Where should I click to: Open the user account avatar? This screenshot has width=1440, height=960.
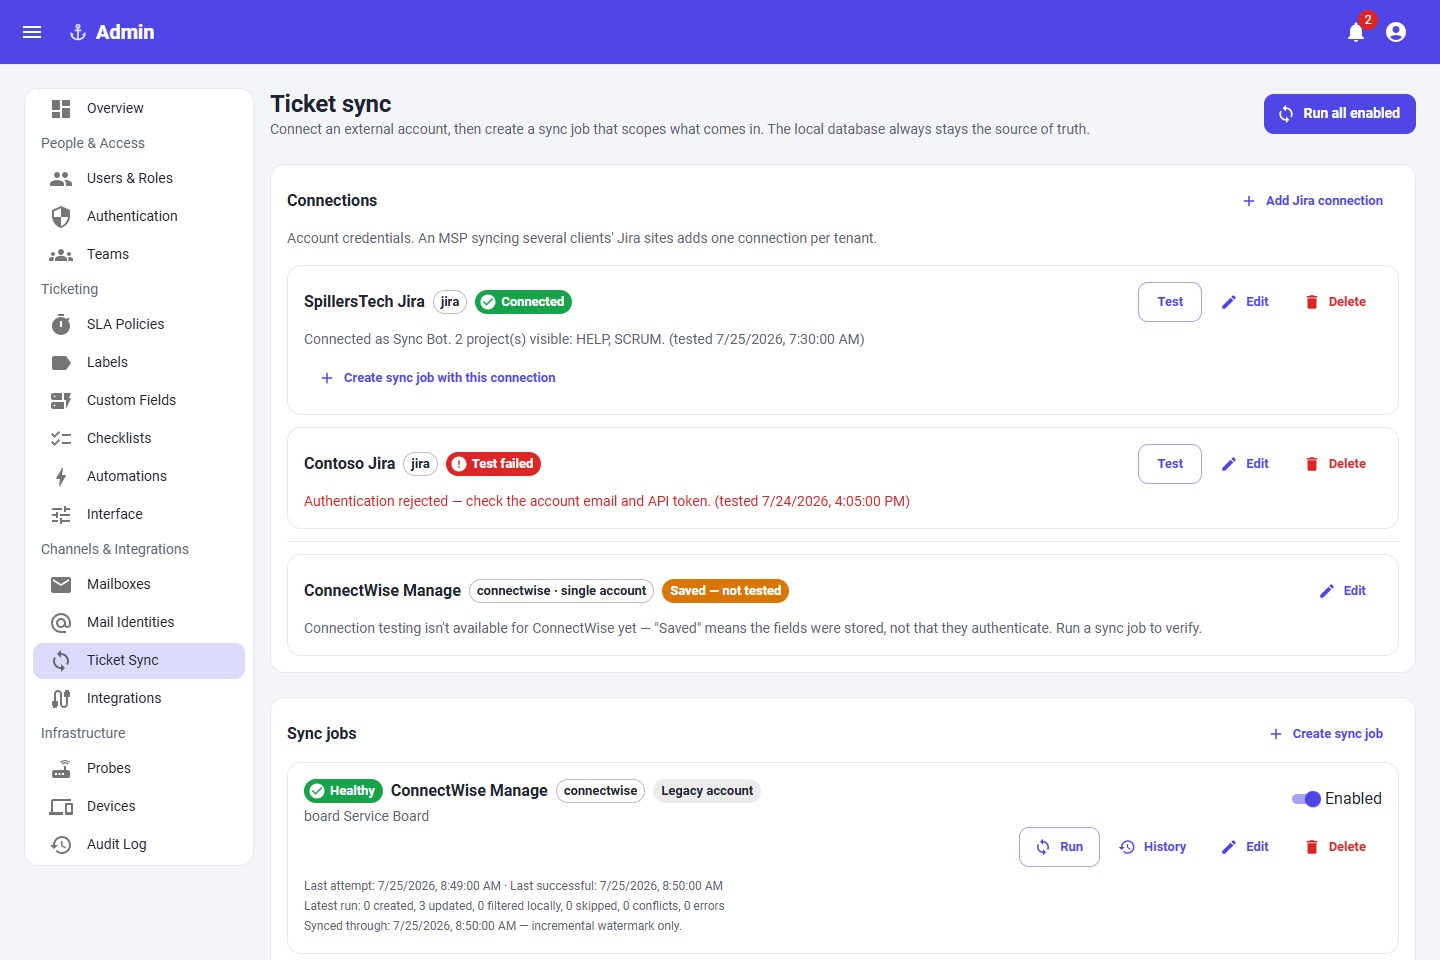tap(1396, 32)
